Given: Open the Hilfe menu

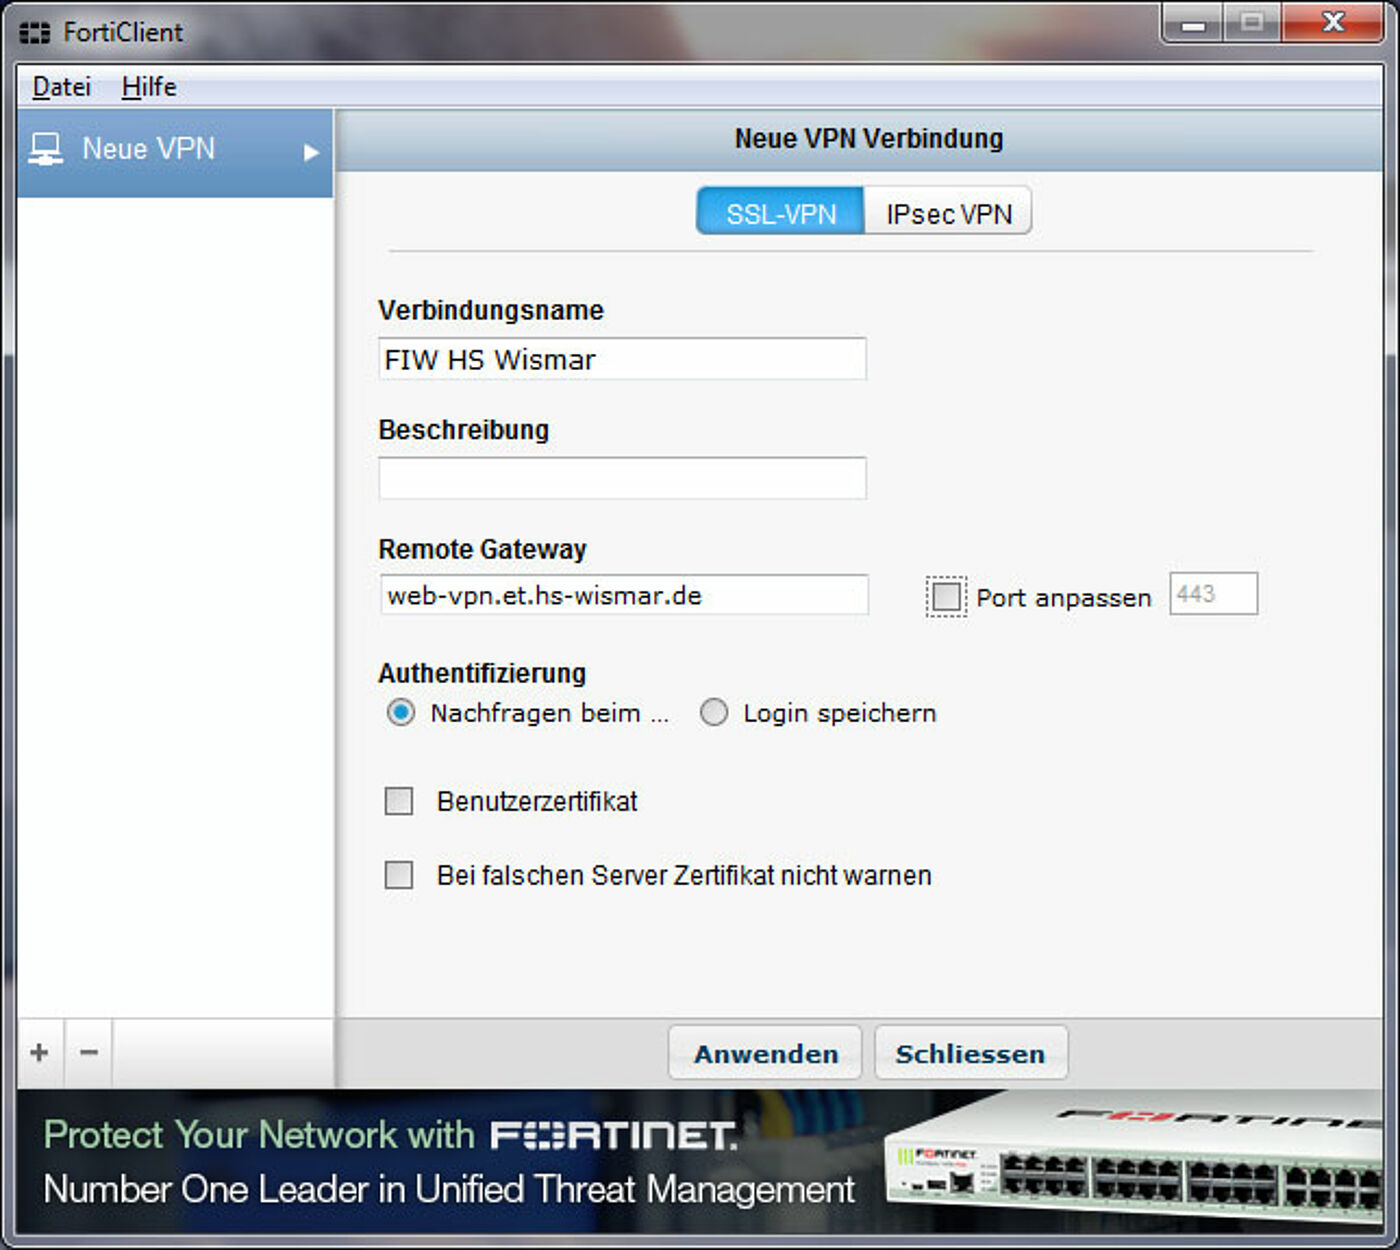Looking at the screenshot, I should click(x=149, y=87).
